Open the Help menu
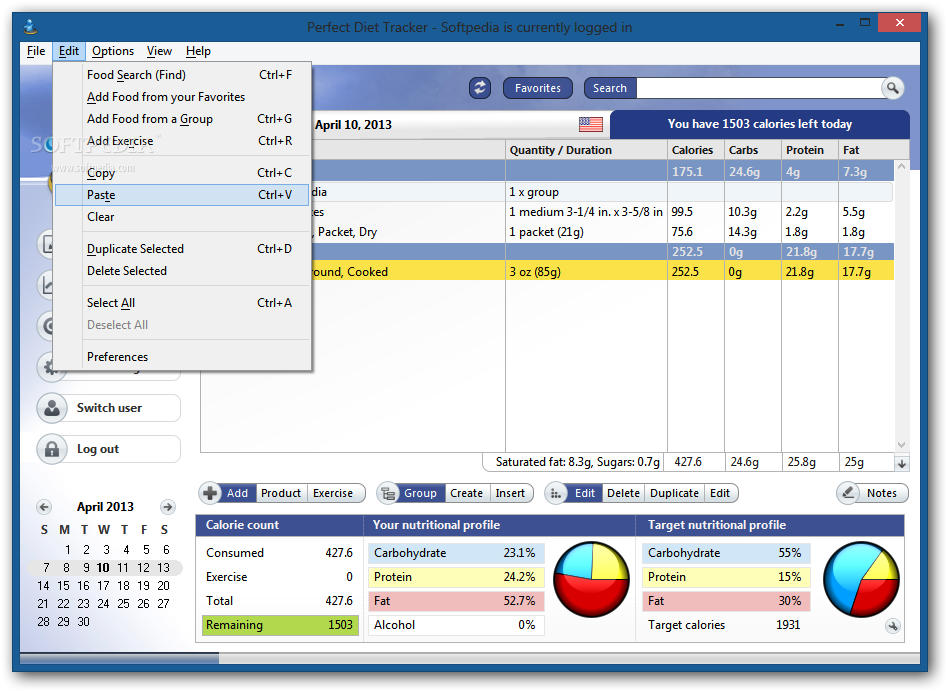This screenshot has width=948, height=692. pos(198,51)
